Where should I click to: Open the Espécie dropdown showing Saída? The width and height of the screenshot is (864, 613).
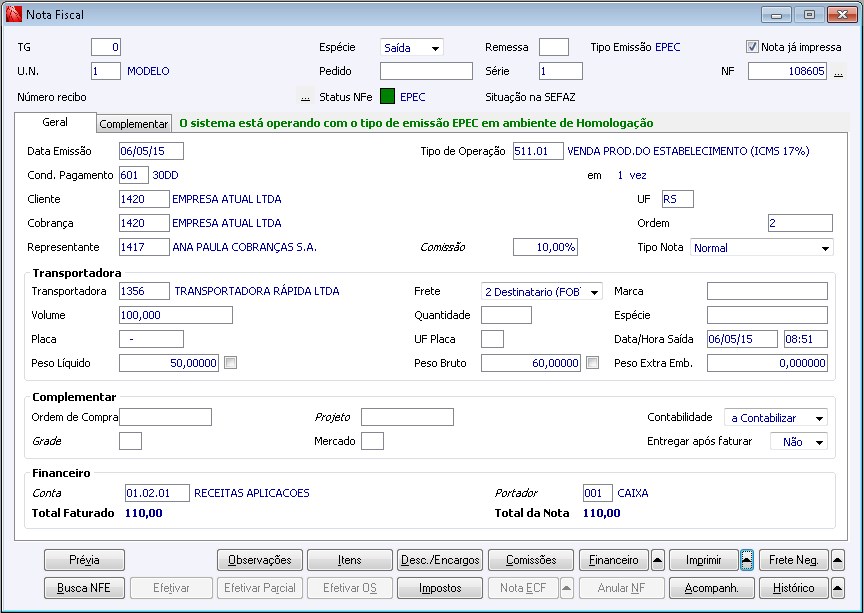click(435, 47)
